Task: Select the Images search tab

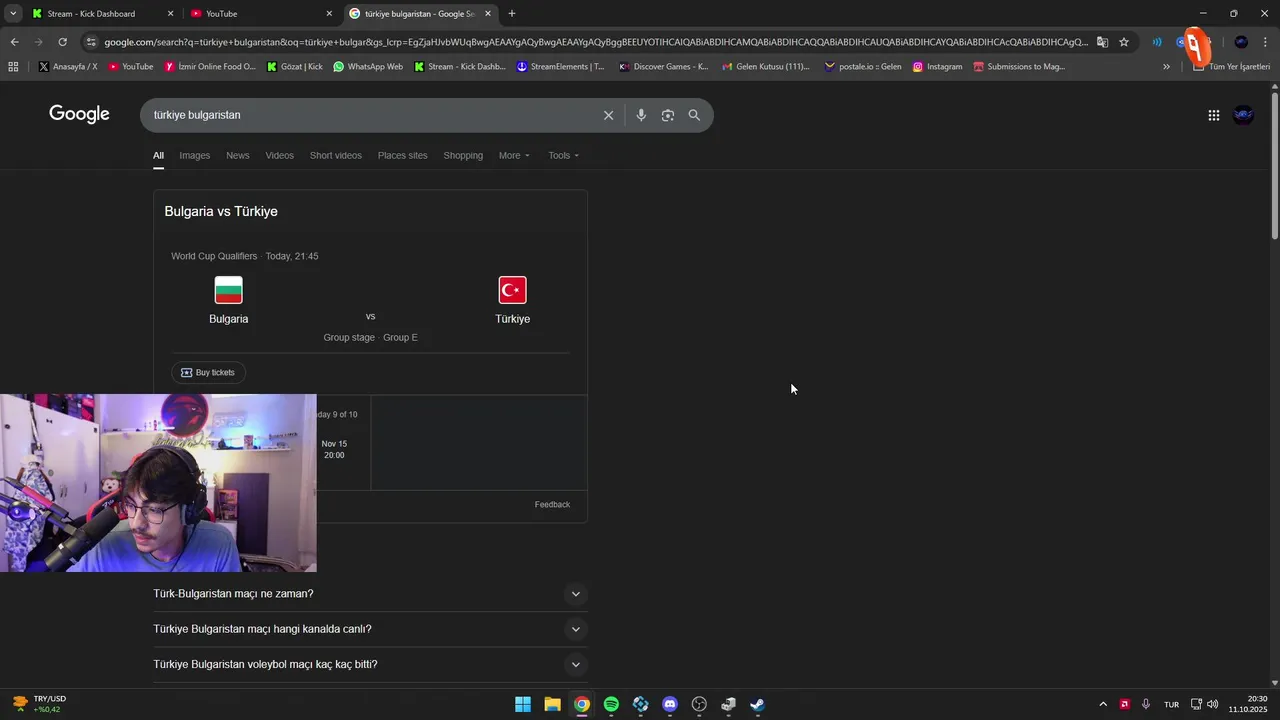Action: [x=195, y=155]
